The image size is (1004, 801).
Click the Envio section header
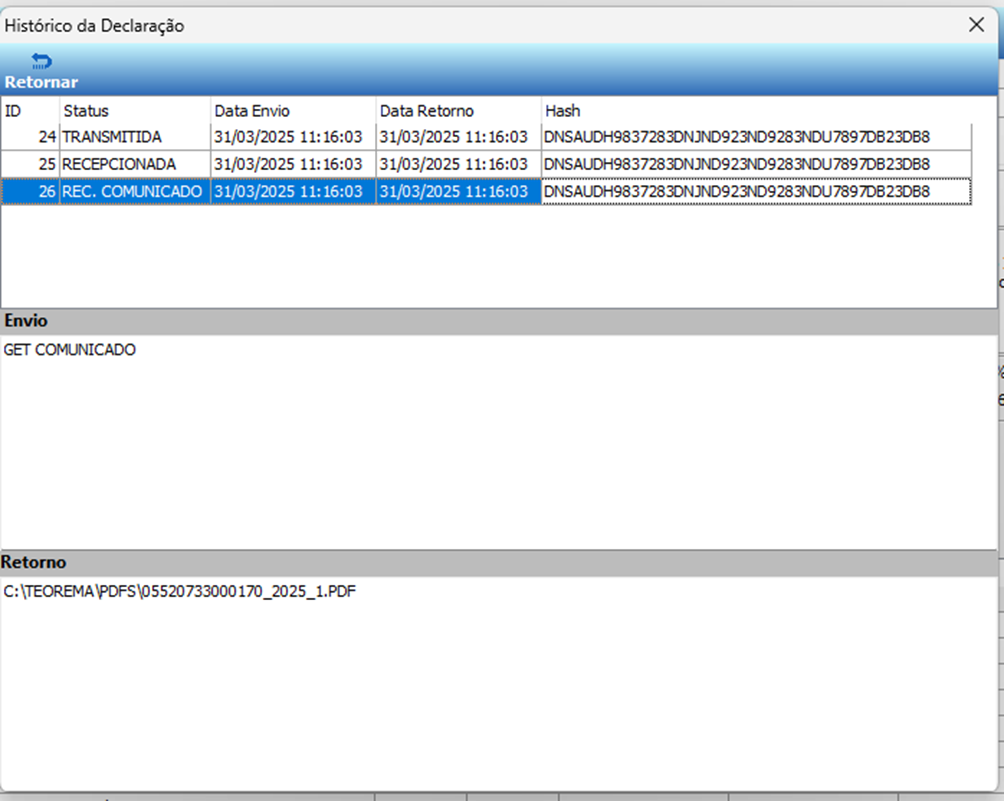[499, 321]
